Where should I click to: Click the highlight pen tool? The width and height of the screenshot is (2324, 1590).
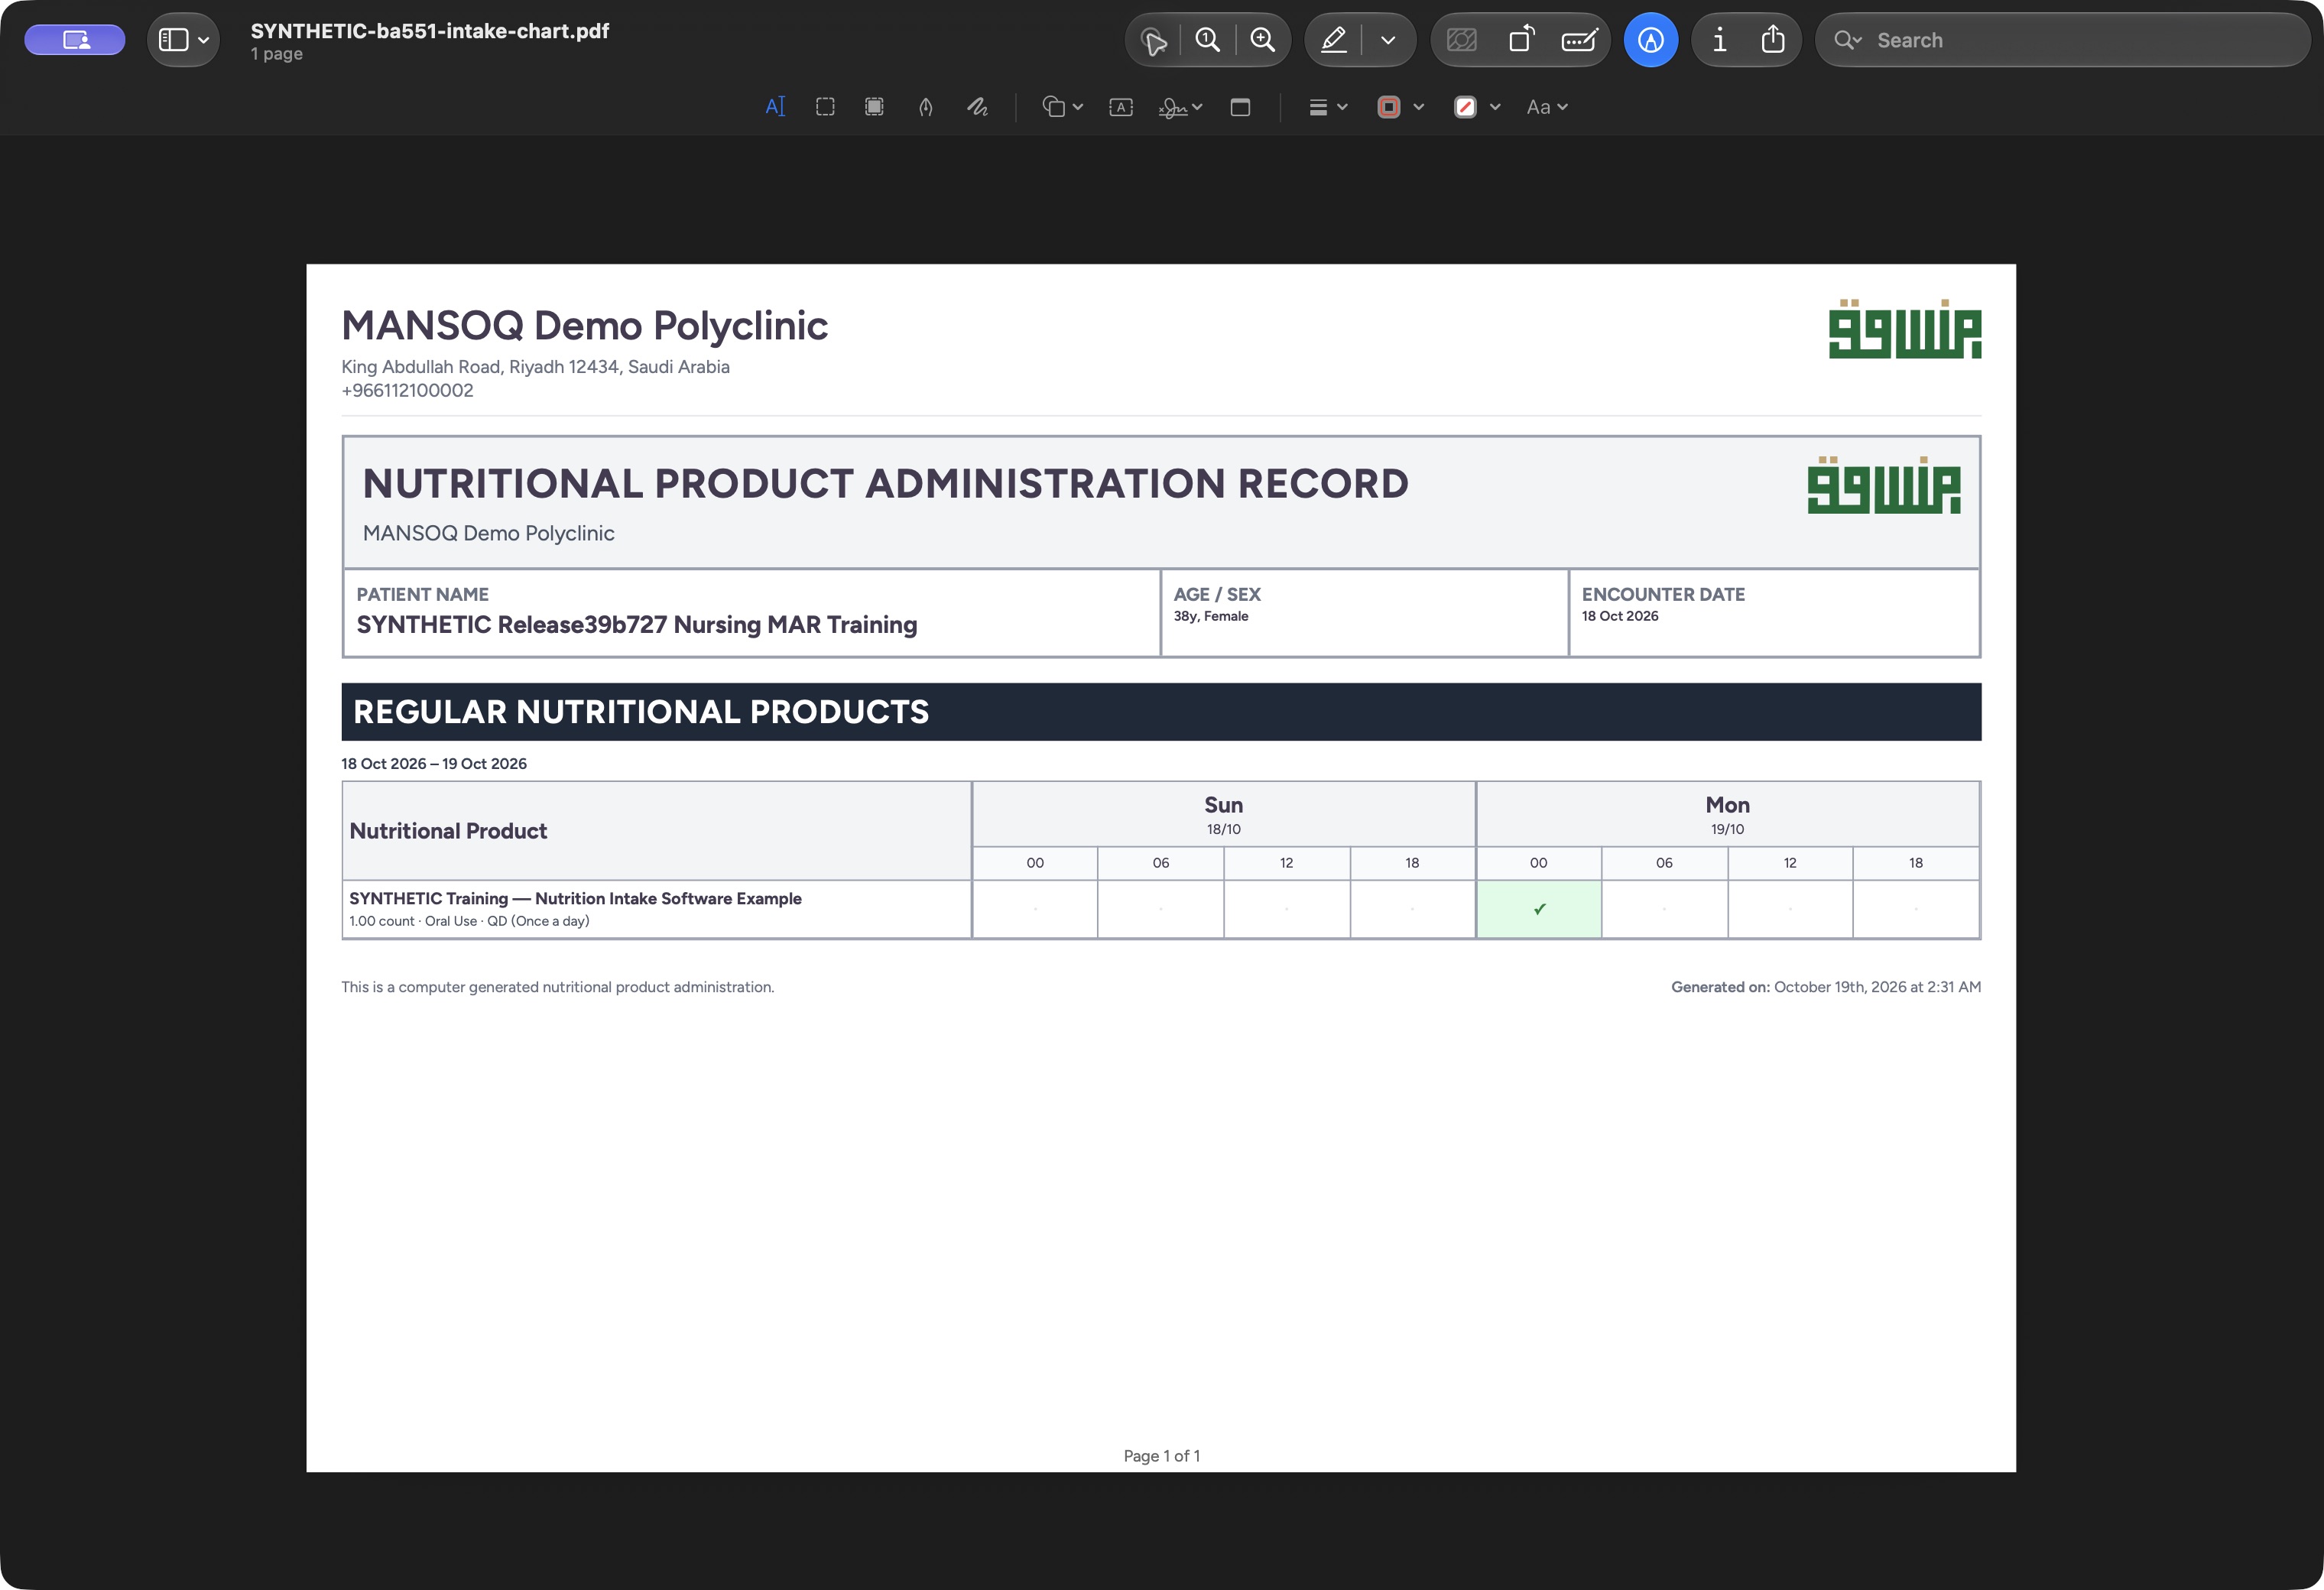tap(1334, 40)
